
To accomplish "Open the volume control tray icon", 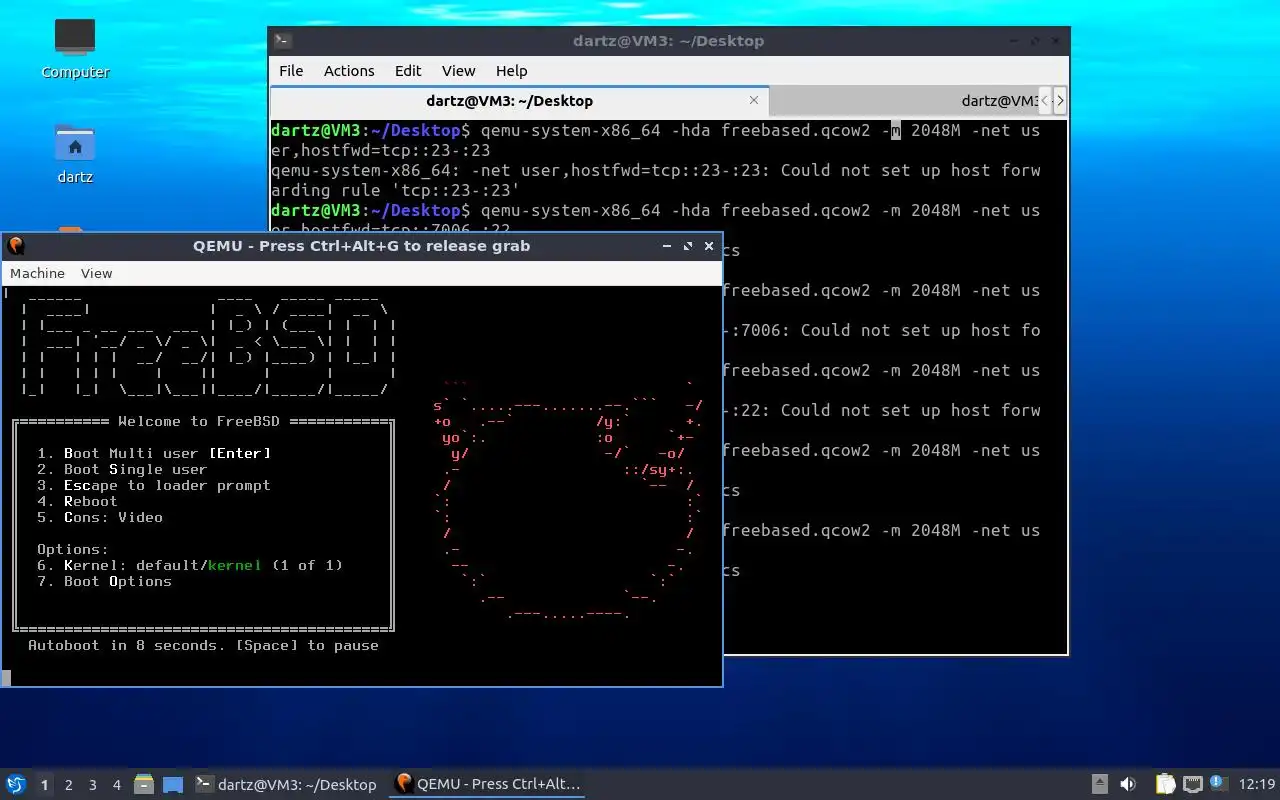I will tap(1128, 784).
